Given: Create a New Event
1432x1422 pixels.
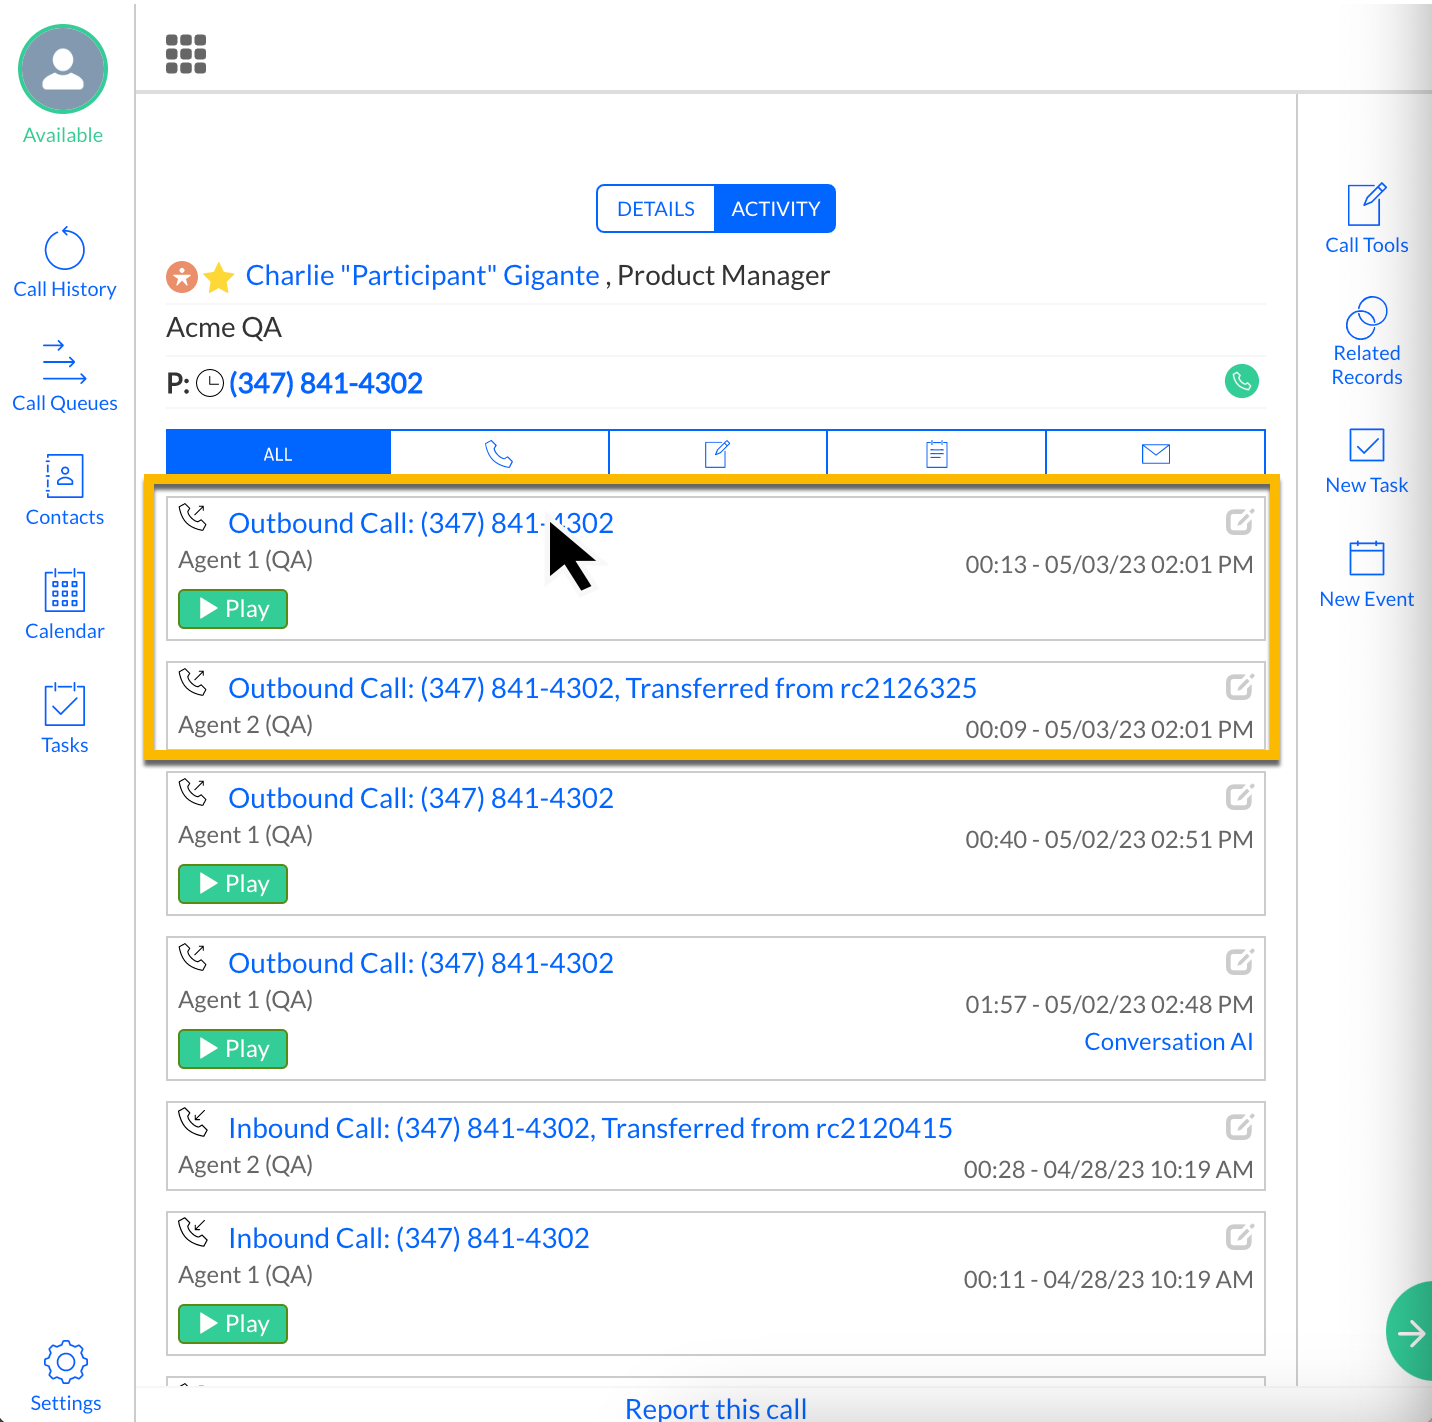Looking at the screenshot, I should [x=1366, y=574].
